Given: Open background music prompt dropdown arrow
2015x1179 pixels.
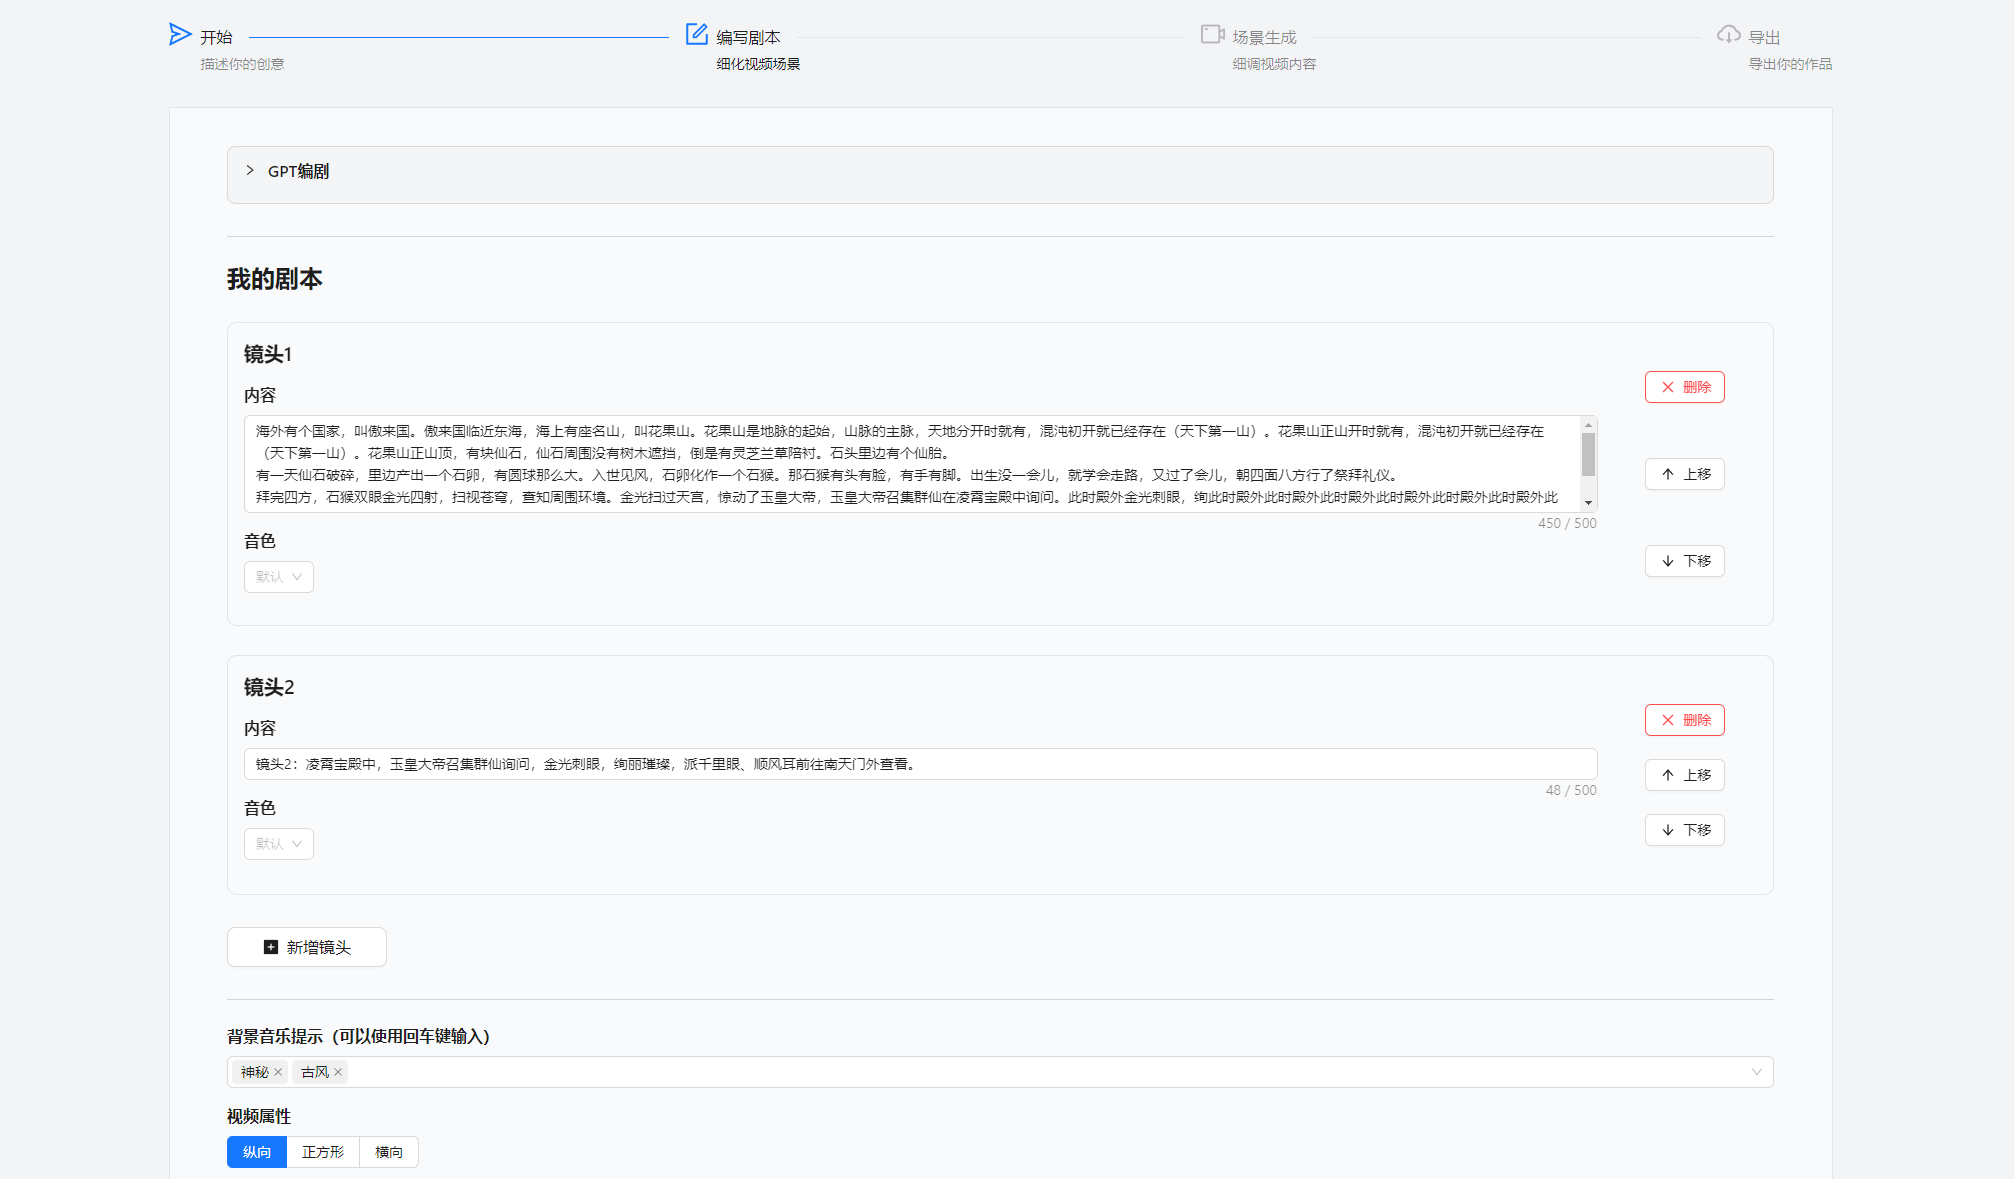Looking at the screenshot, I should click(x=1756, y=1072).
